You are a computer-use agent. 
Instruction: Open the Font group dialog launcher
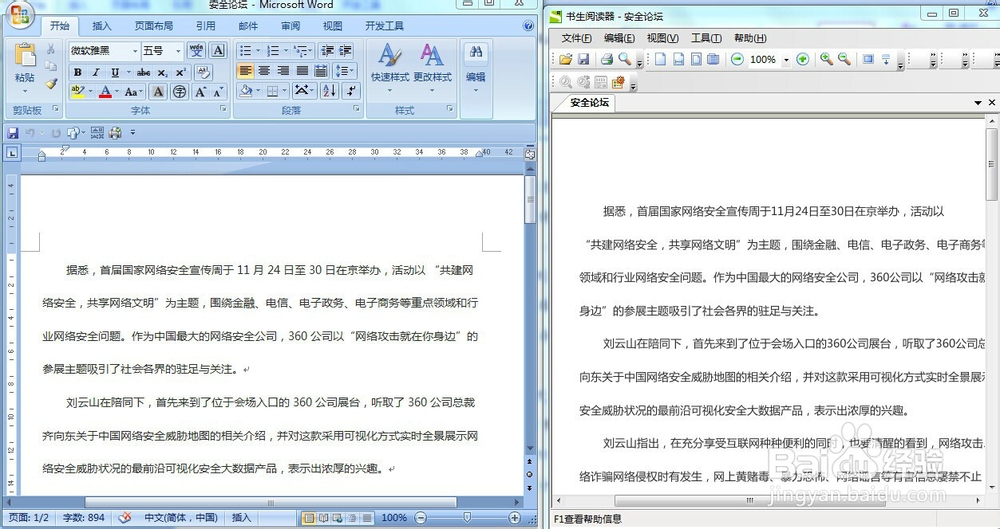(223, 109)
